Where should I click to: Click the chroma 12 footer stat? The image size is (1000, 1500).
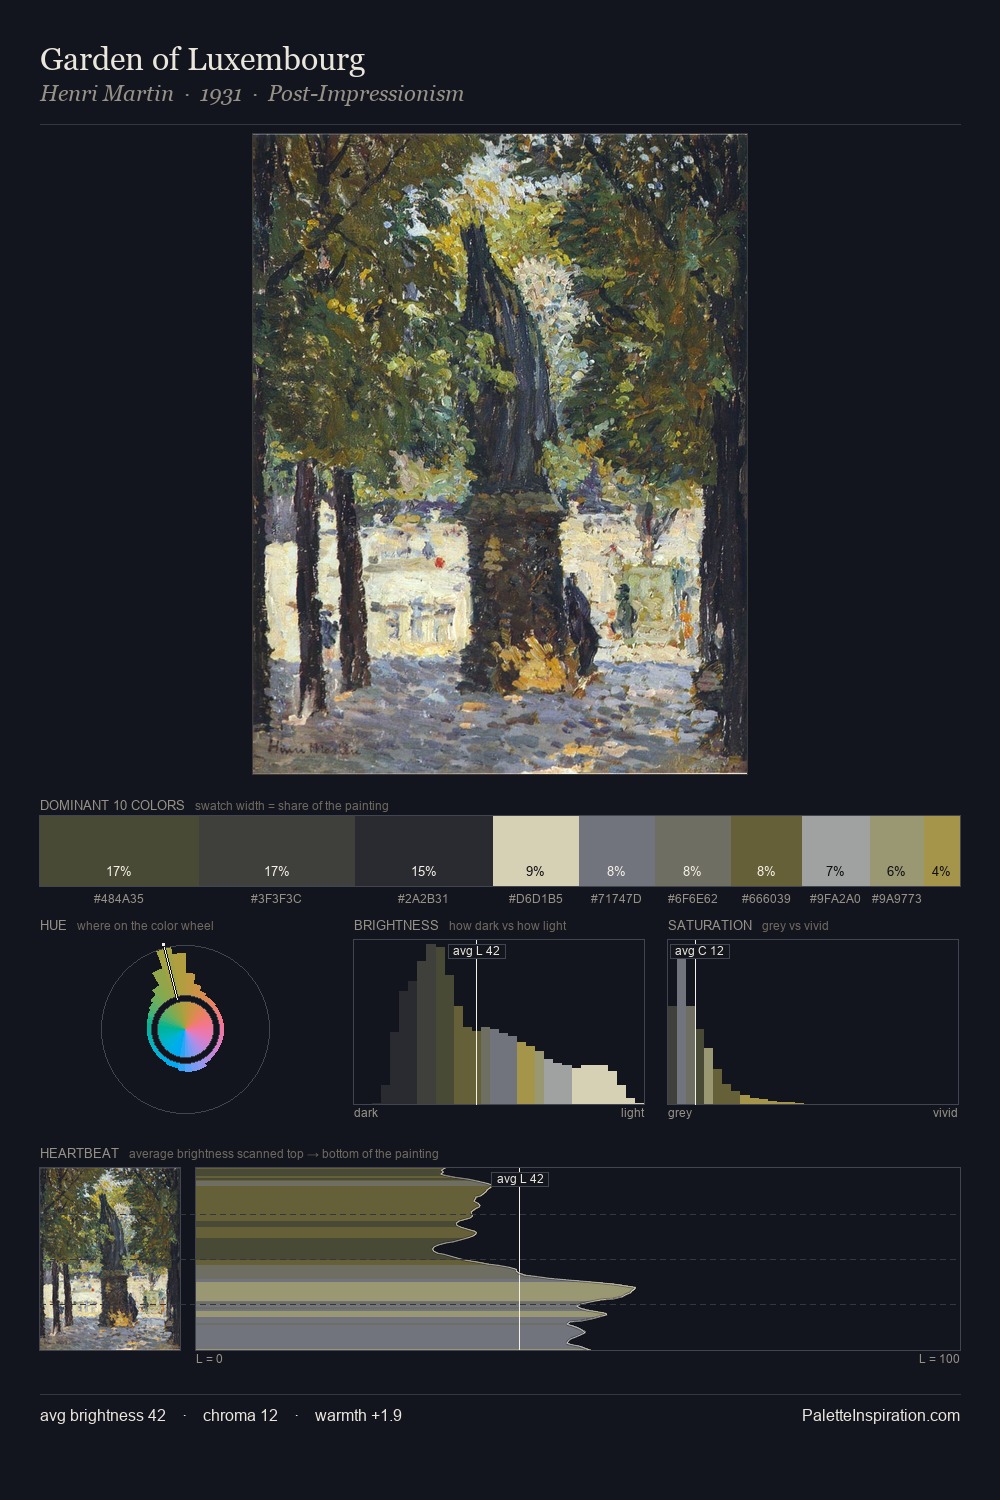240,1415
